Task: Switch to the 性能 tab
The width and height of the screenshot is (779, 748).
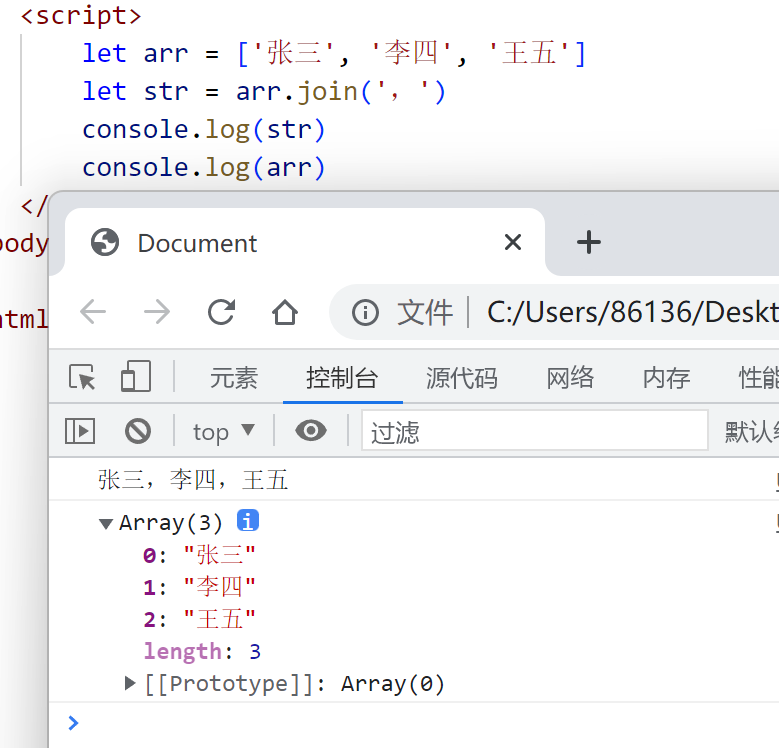Action: (x=759, y=378)
